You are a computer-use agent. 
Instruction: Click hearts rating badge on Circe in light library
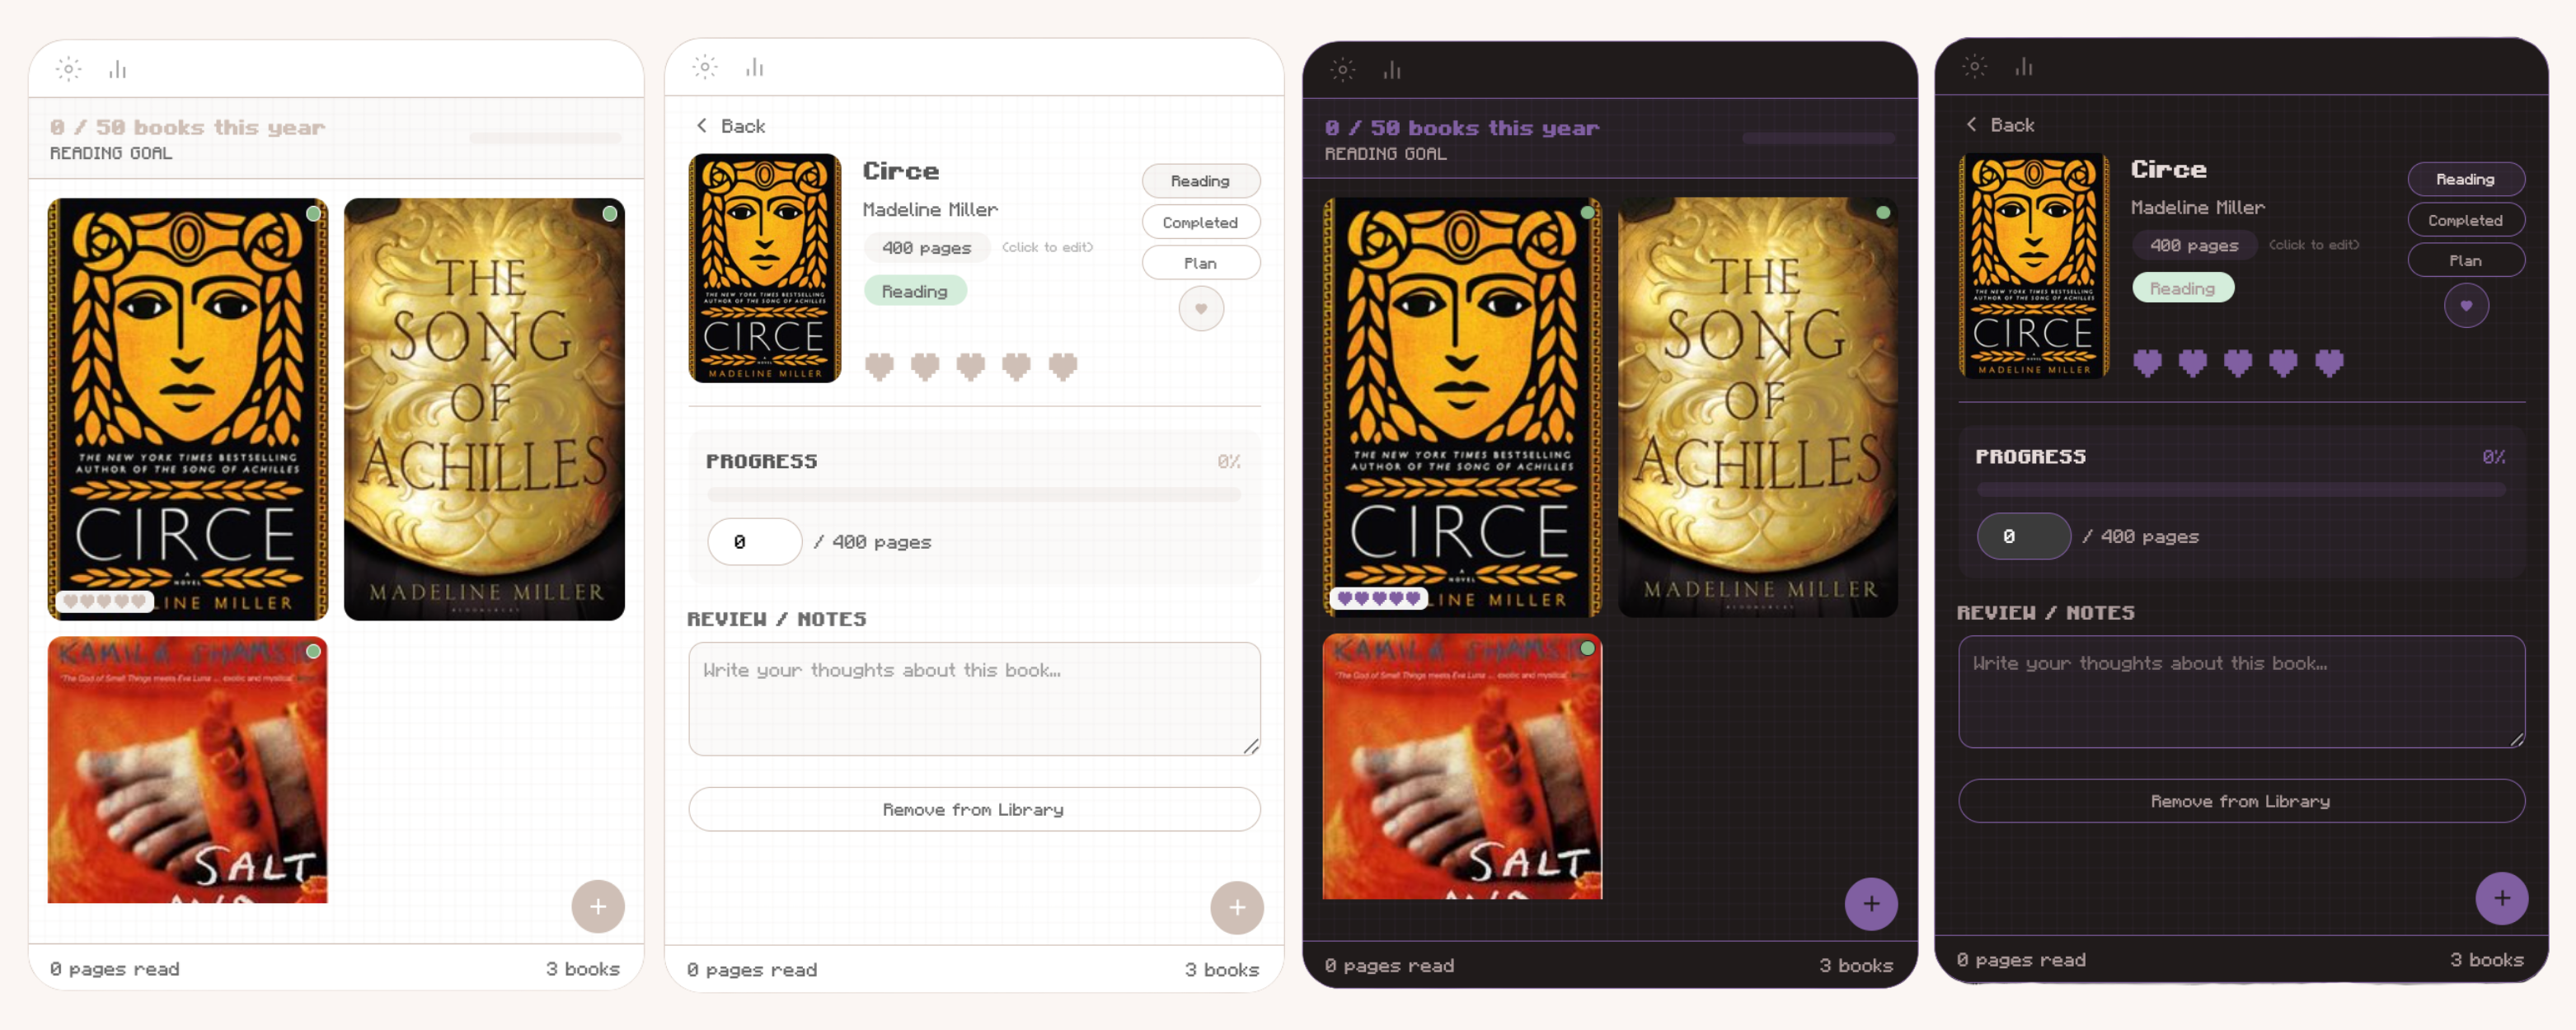click(105, 601)
